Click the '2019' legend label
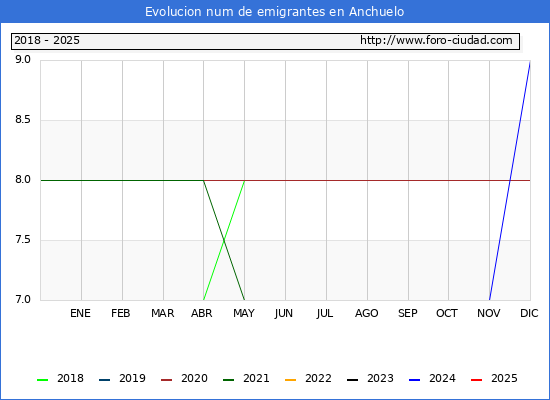This screenshot has height=400, width=550. click(x=132, y=378)
